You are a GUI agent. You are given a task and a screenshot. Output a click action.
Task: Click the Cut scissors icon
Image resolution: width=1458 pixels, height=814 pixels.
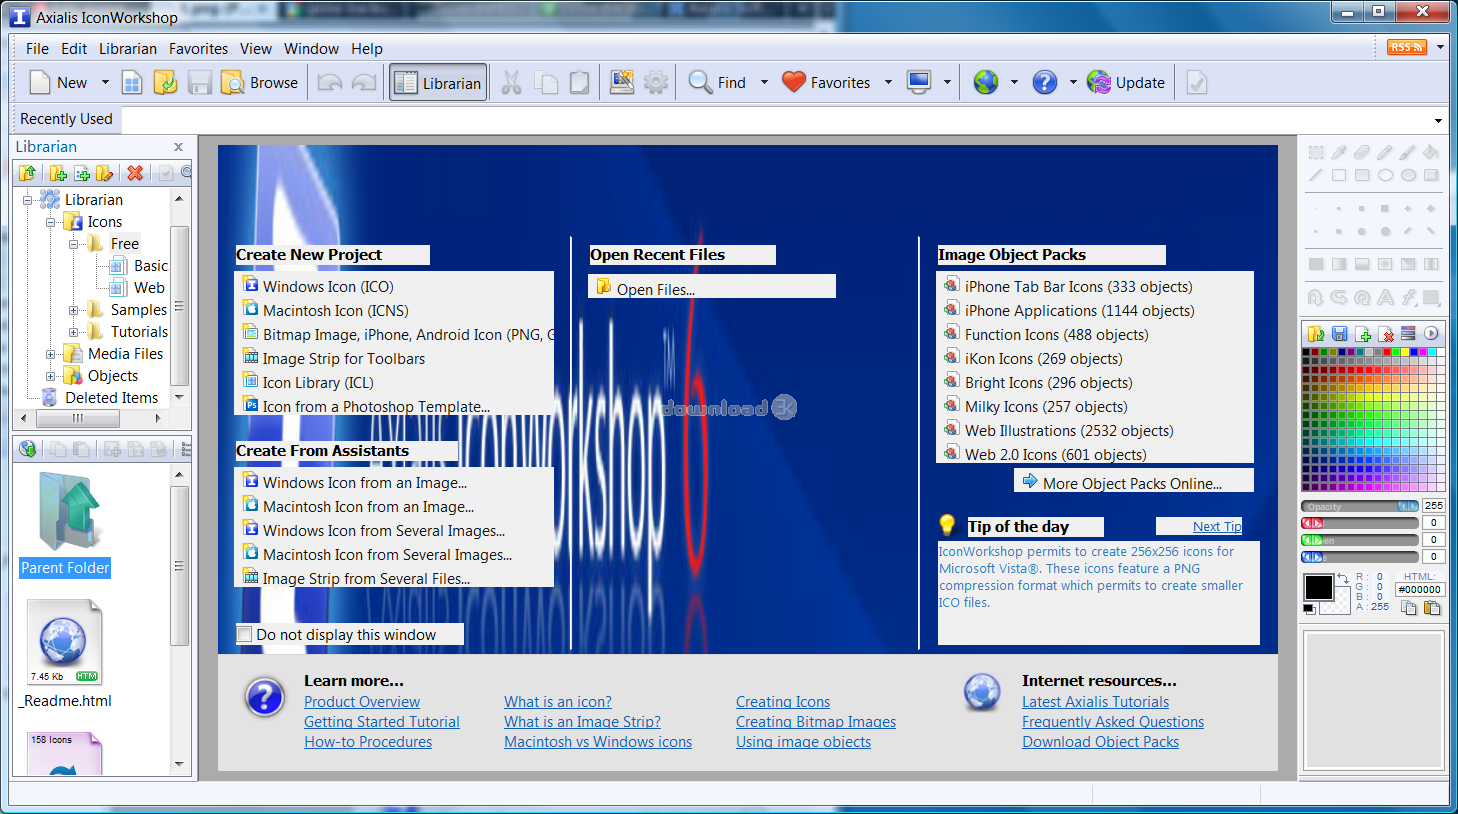pyautogui.click(x=511, y=82)
